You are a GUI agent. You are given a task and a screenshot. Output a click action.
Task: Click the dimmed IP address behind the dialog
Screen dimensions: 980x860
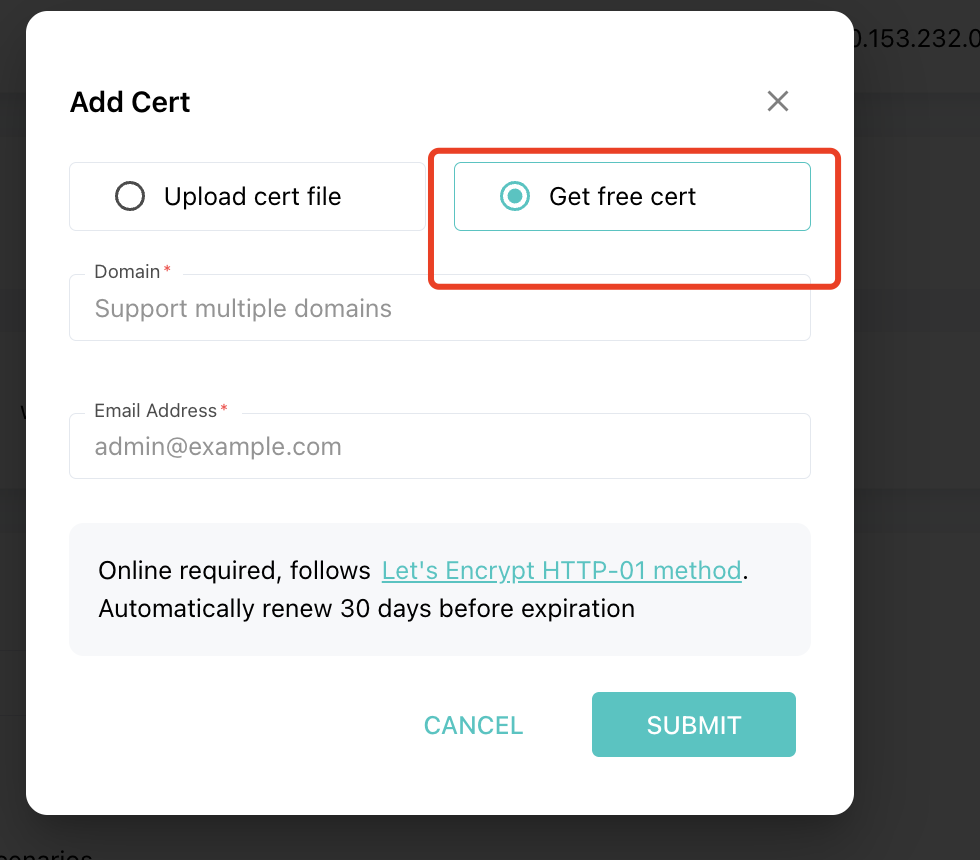(x=917, y=39)
